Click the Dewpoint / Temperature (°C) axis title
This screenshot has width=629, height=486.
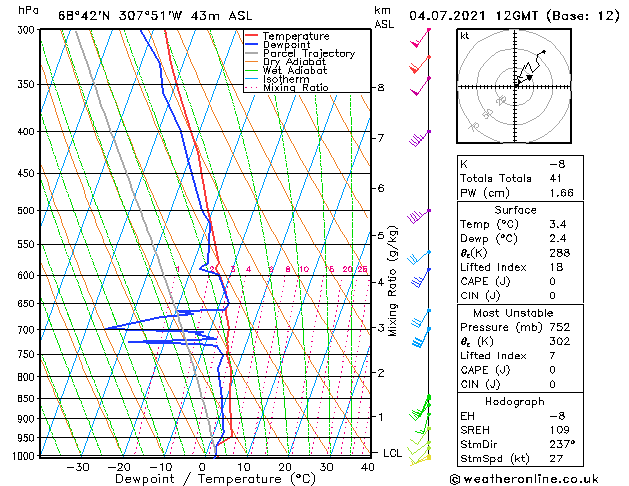point(215,479)
